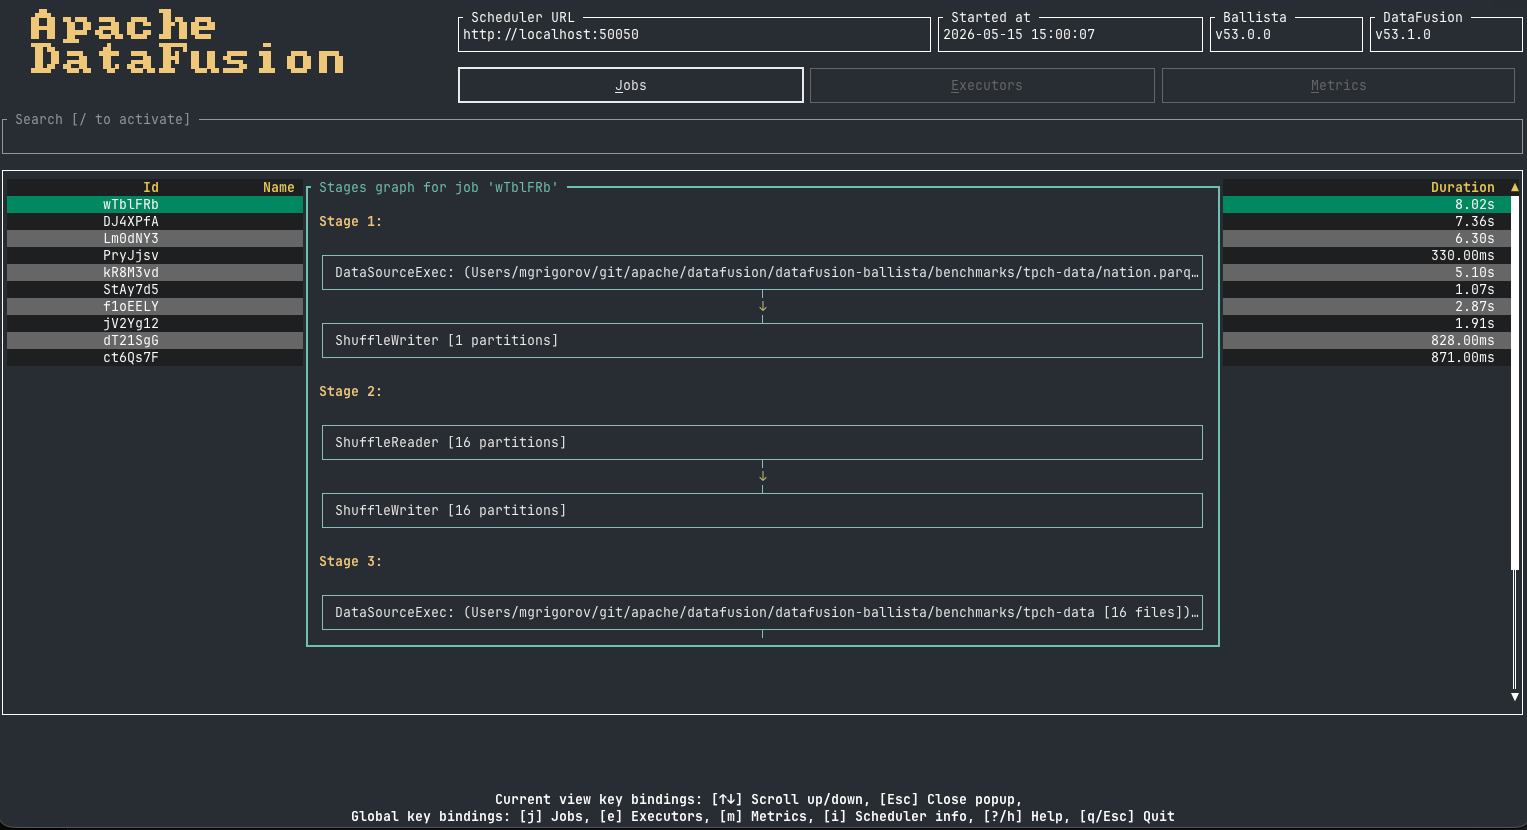Click the jobs table scrollbar thumb
1527x830 pixels.
coord(1515,382)
